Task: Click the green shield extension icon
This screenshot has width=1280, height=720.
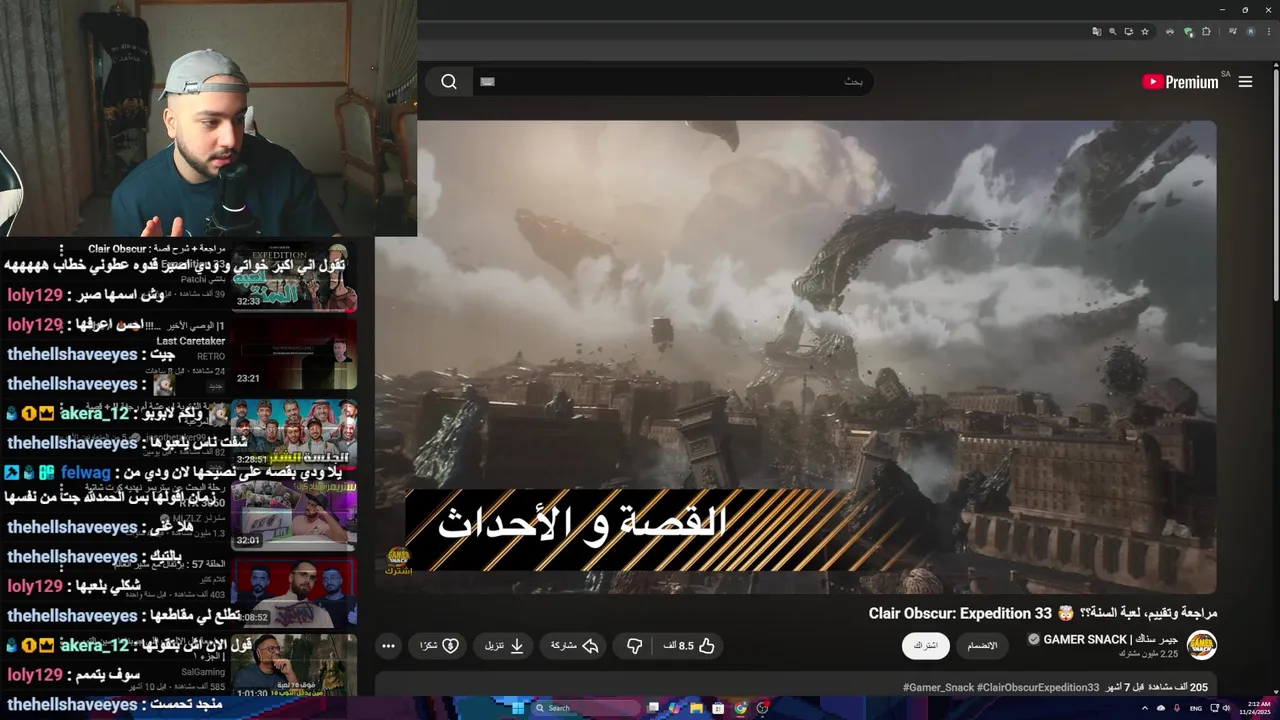Action: click(x=1189, y=32)
